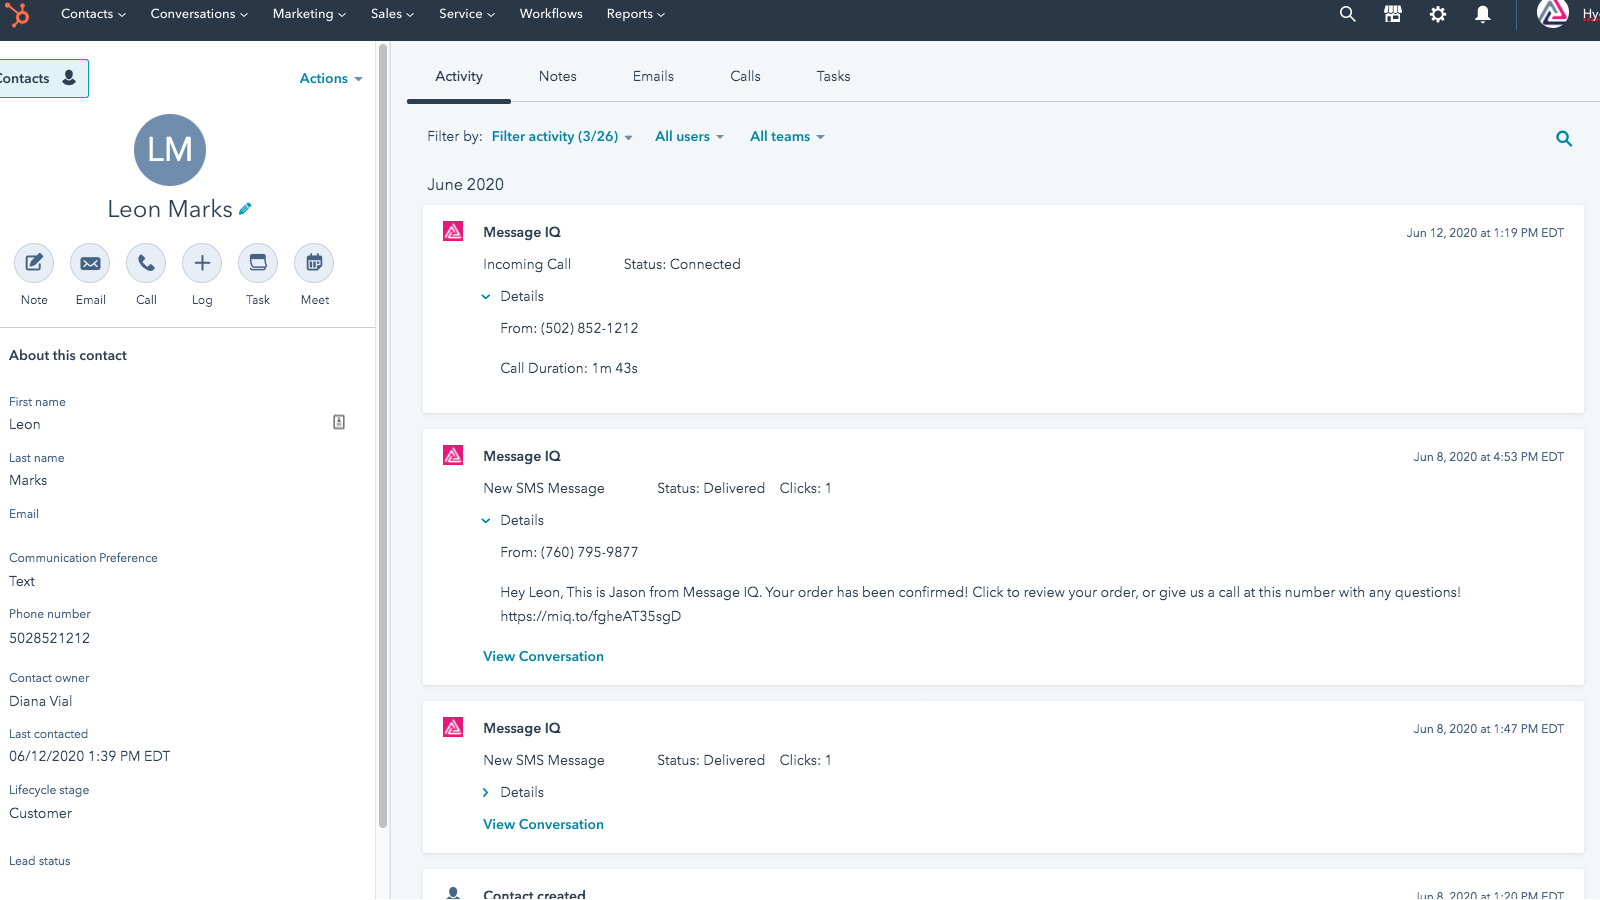Screen dimensions: 1600x900
Task: Click View Conversation on the delivered SMS
Action: click(543, 656)
